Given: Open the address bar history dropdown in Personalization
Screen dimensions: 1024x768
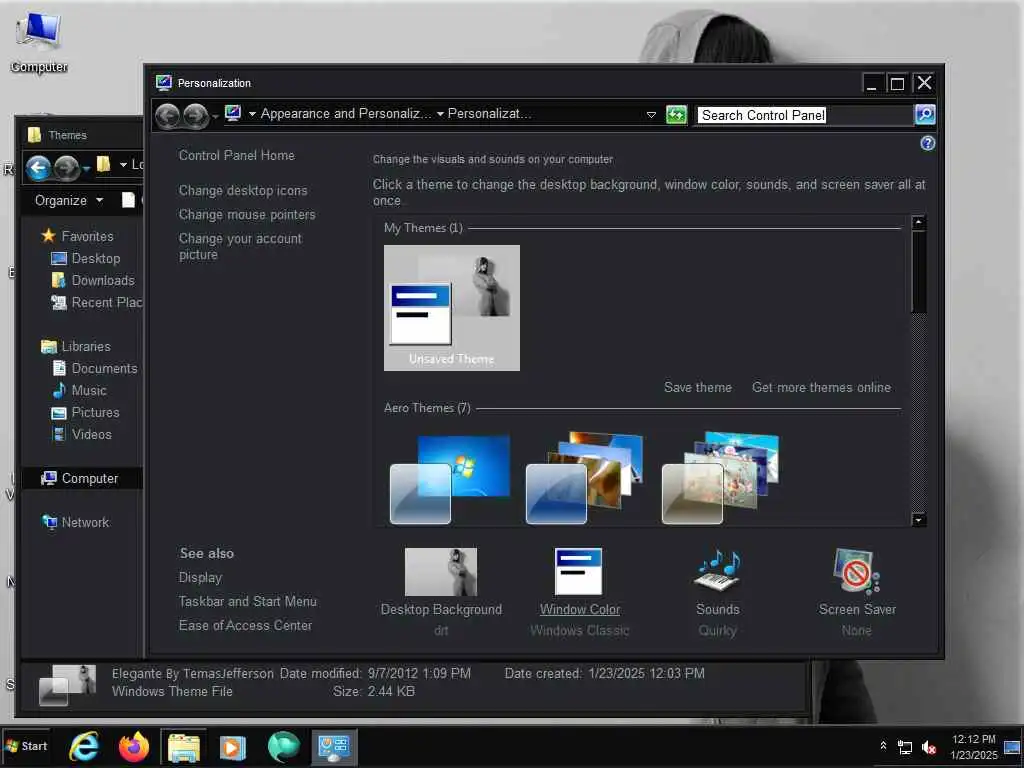Looking at the screenshot, I should 651,115.
